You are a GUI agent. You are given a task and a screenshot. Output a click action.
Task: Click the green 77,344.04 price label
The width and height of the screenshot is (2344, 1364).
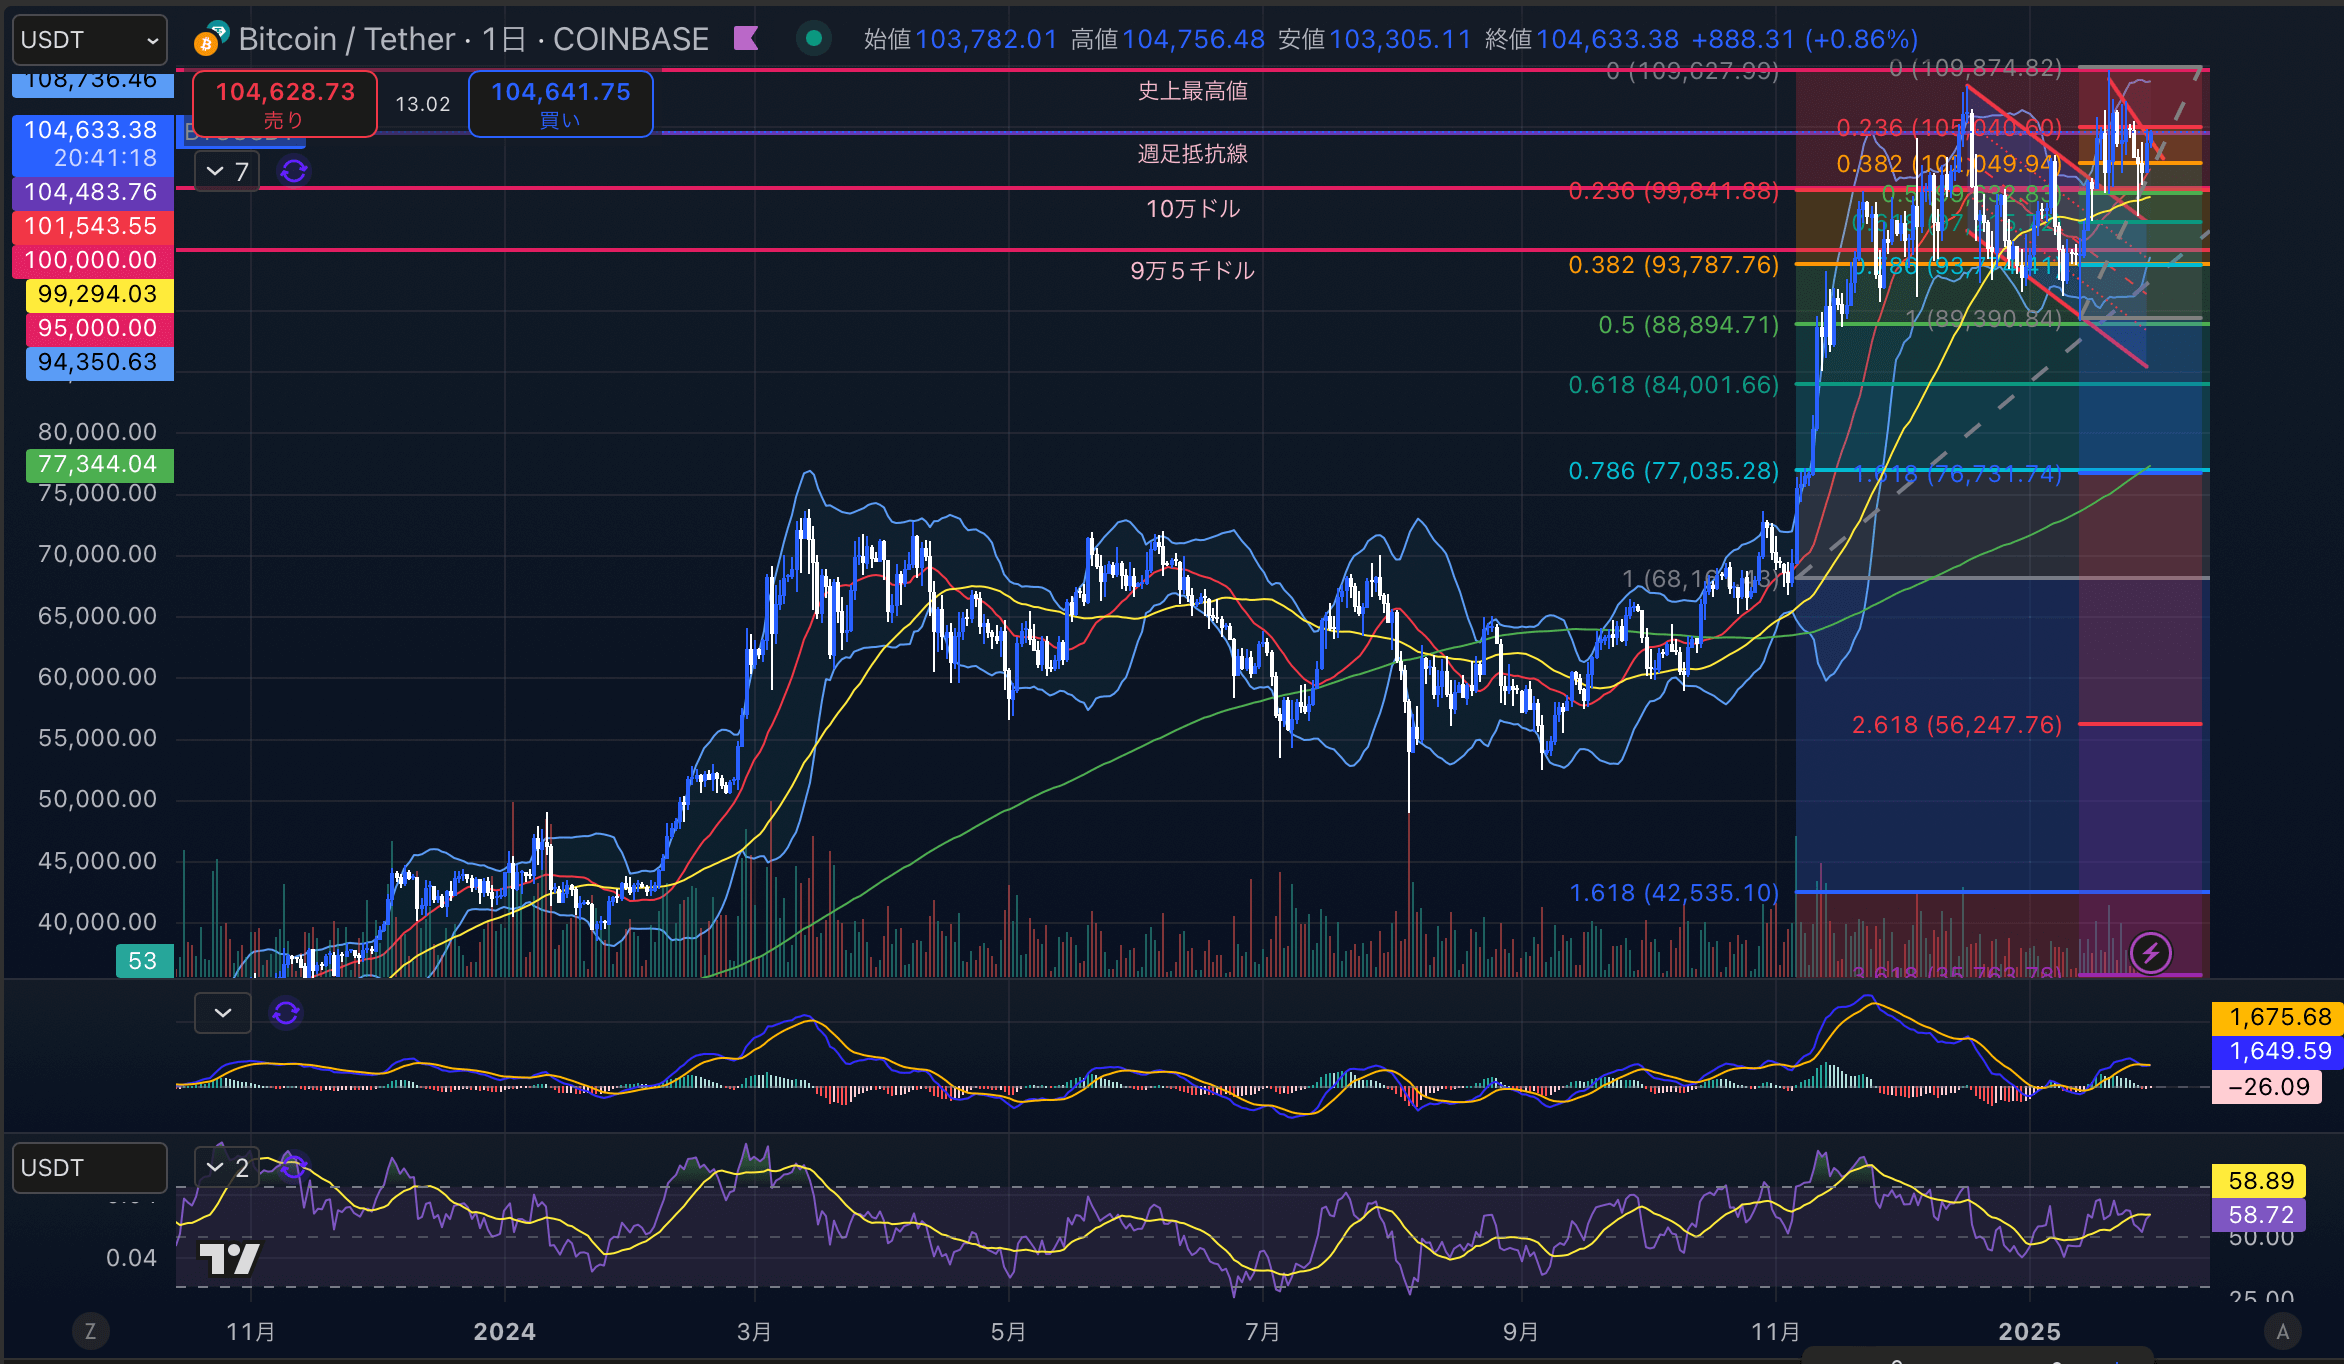pos(99,465)
